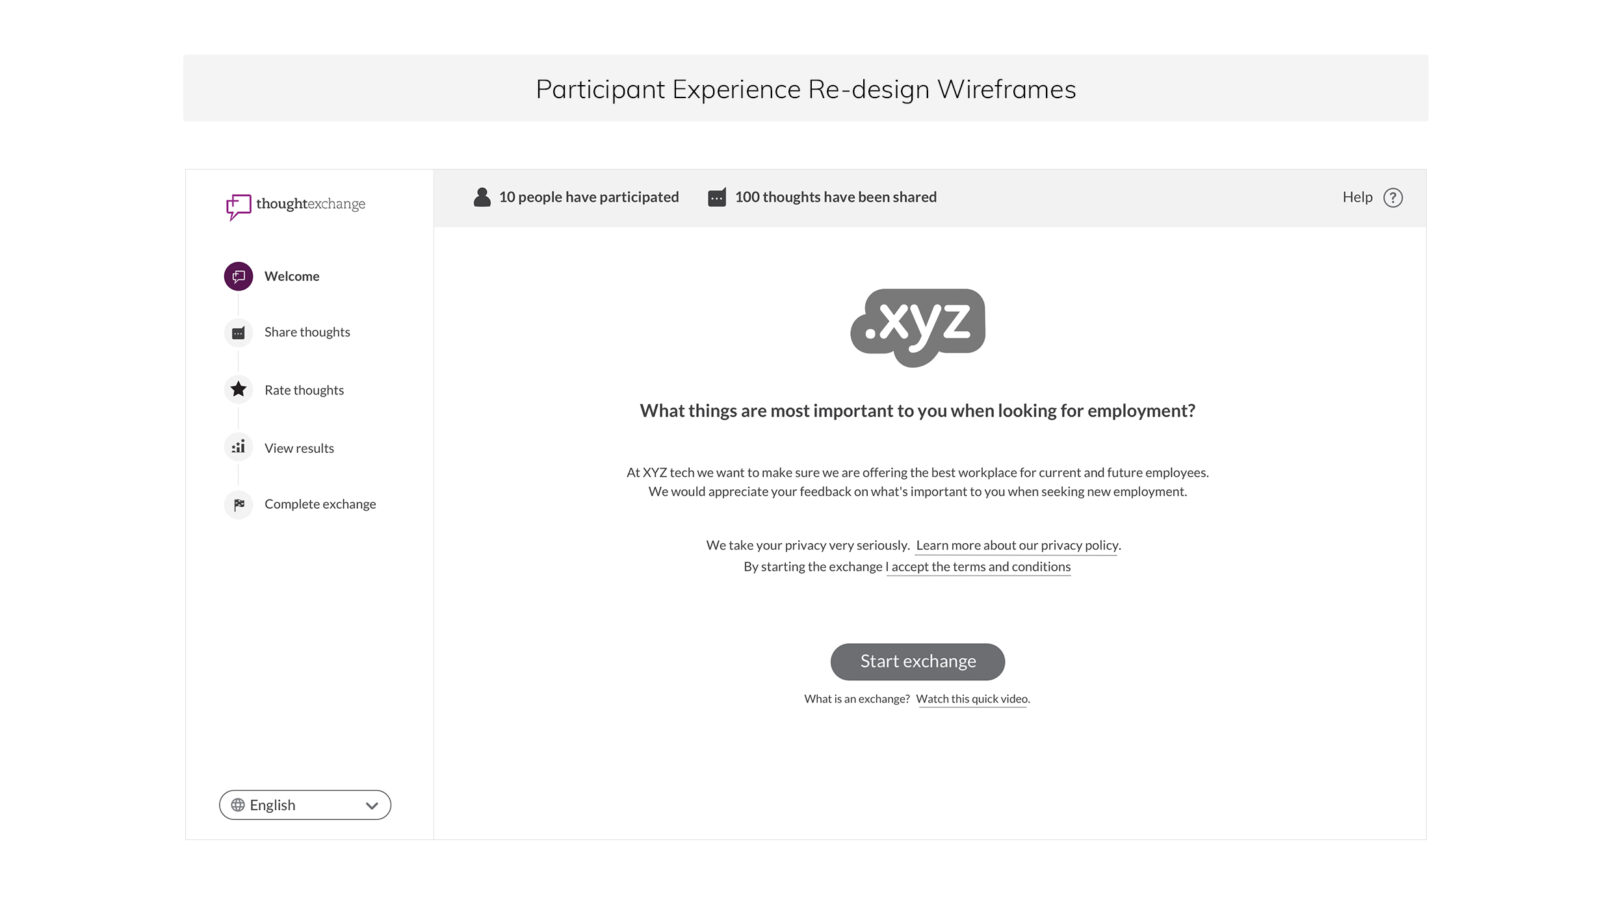This screenshot has height=907, width=1612.
Task: Click the View results chart icon
Action: [x=238, y=447]
